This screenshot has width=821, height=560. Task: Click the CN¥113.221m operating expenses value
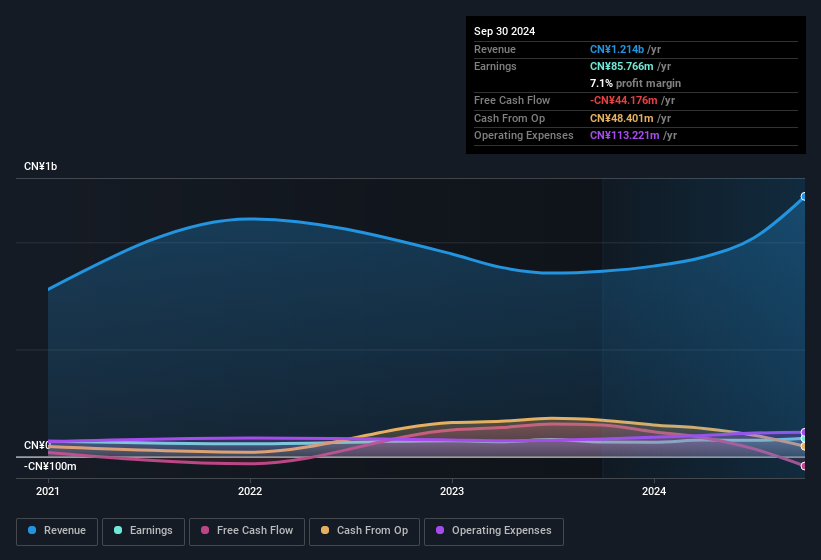tap(625, 136)
